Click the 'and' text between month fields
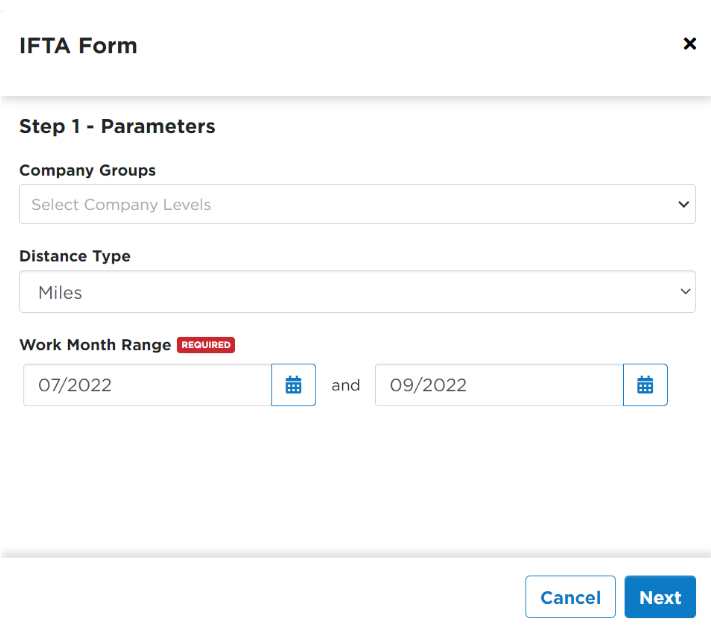Viewport: 711px width, 631px height. tap(346, 385)
